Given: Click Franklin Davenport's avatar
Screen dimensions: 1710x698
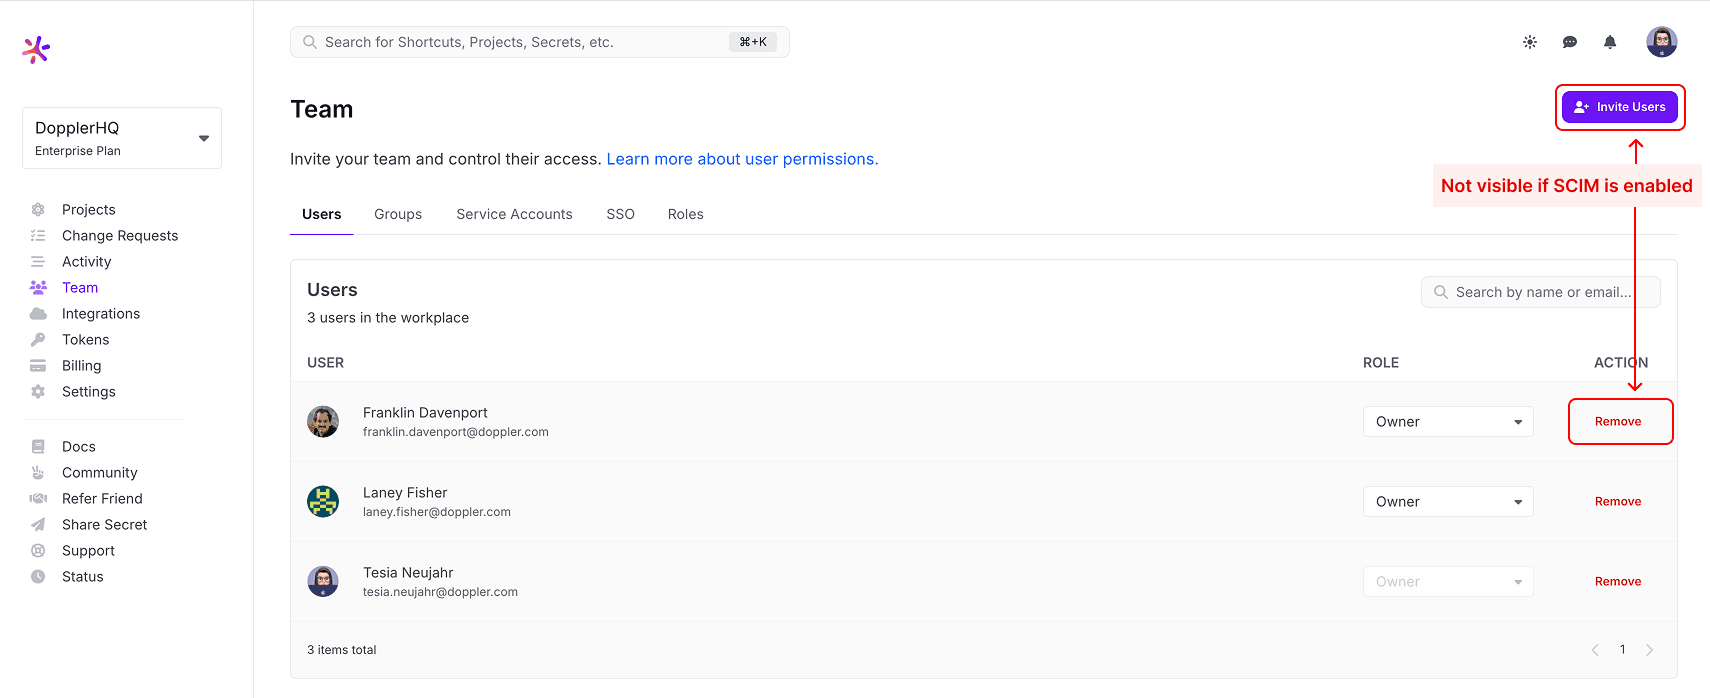Looking at the screenshot, I should click(x=323, y=421).
